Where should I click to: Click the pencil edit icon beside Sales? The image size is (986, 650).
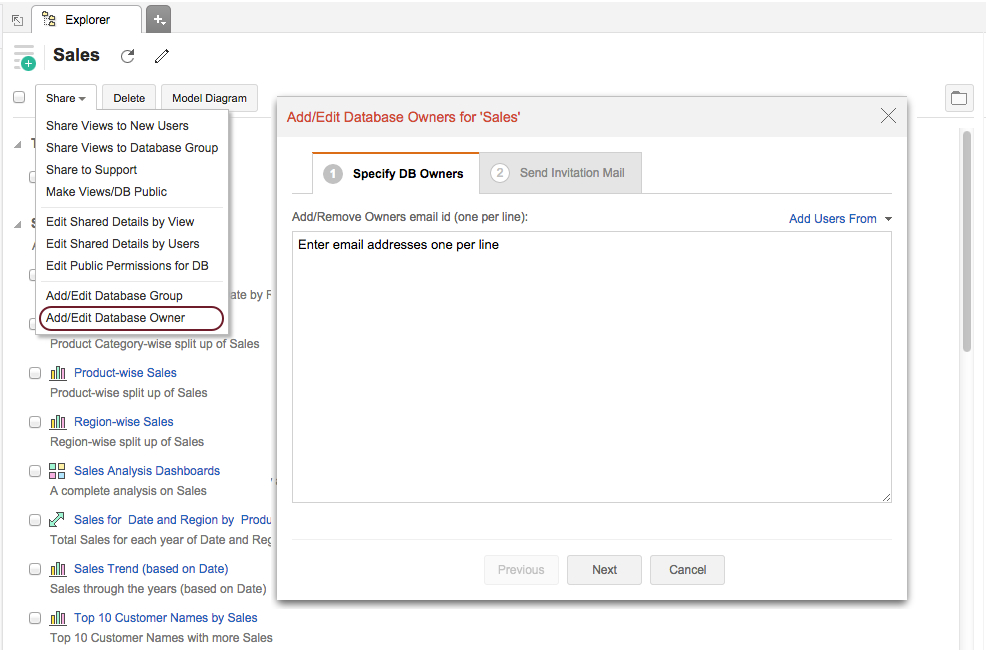coord(162,57)
